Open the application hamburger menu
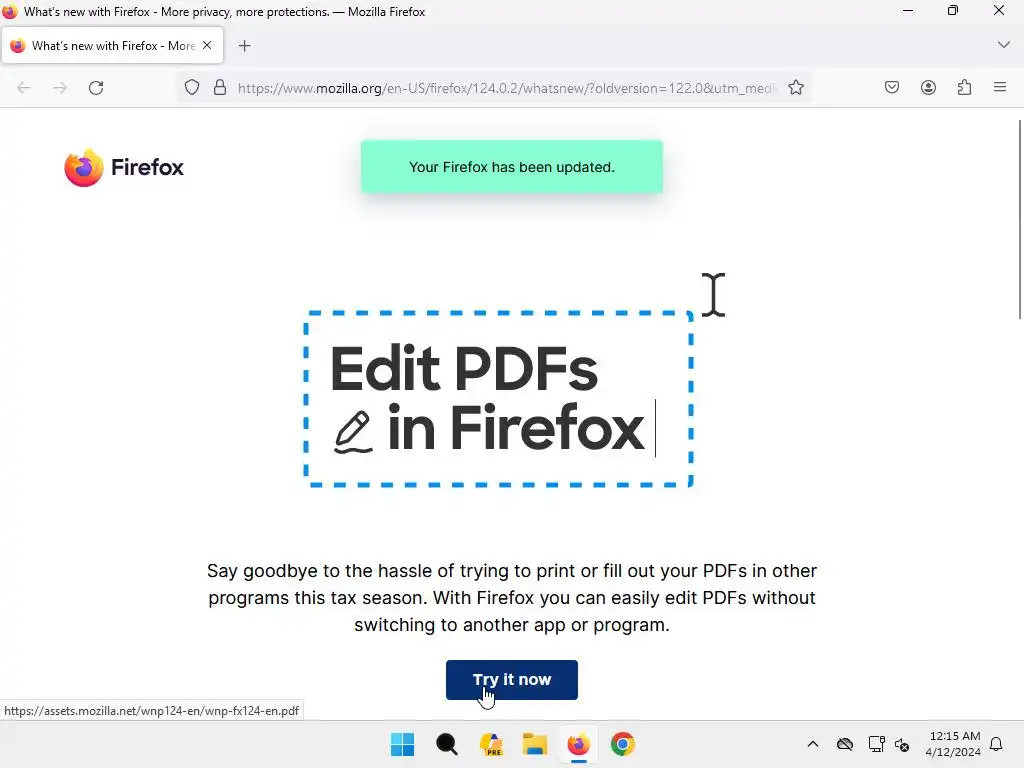The image size is (1024, 768). (1000, 87)
